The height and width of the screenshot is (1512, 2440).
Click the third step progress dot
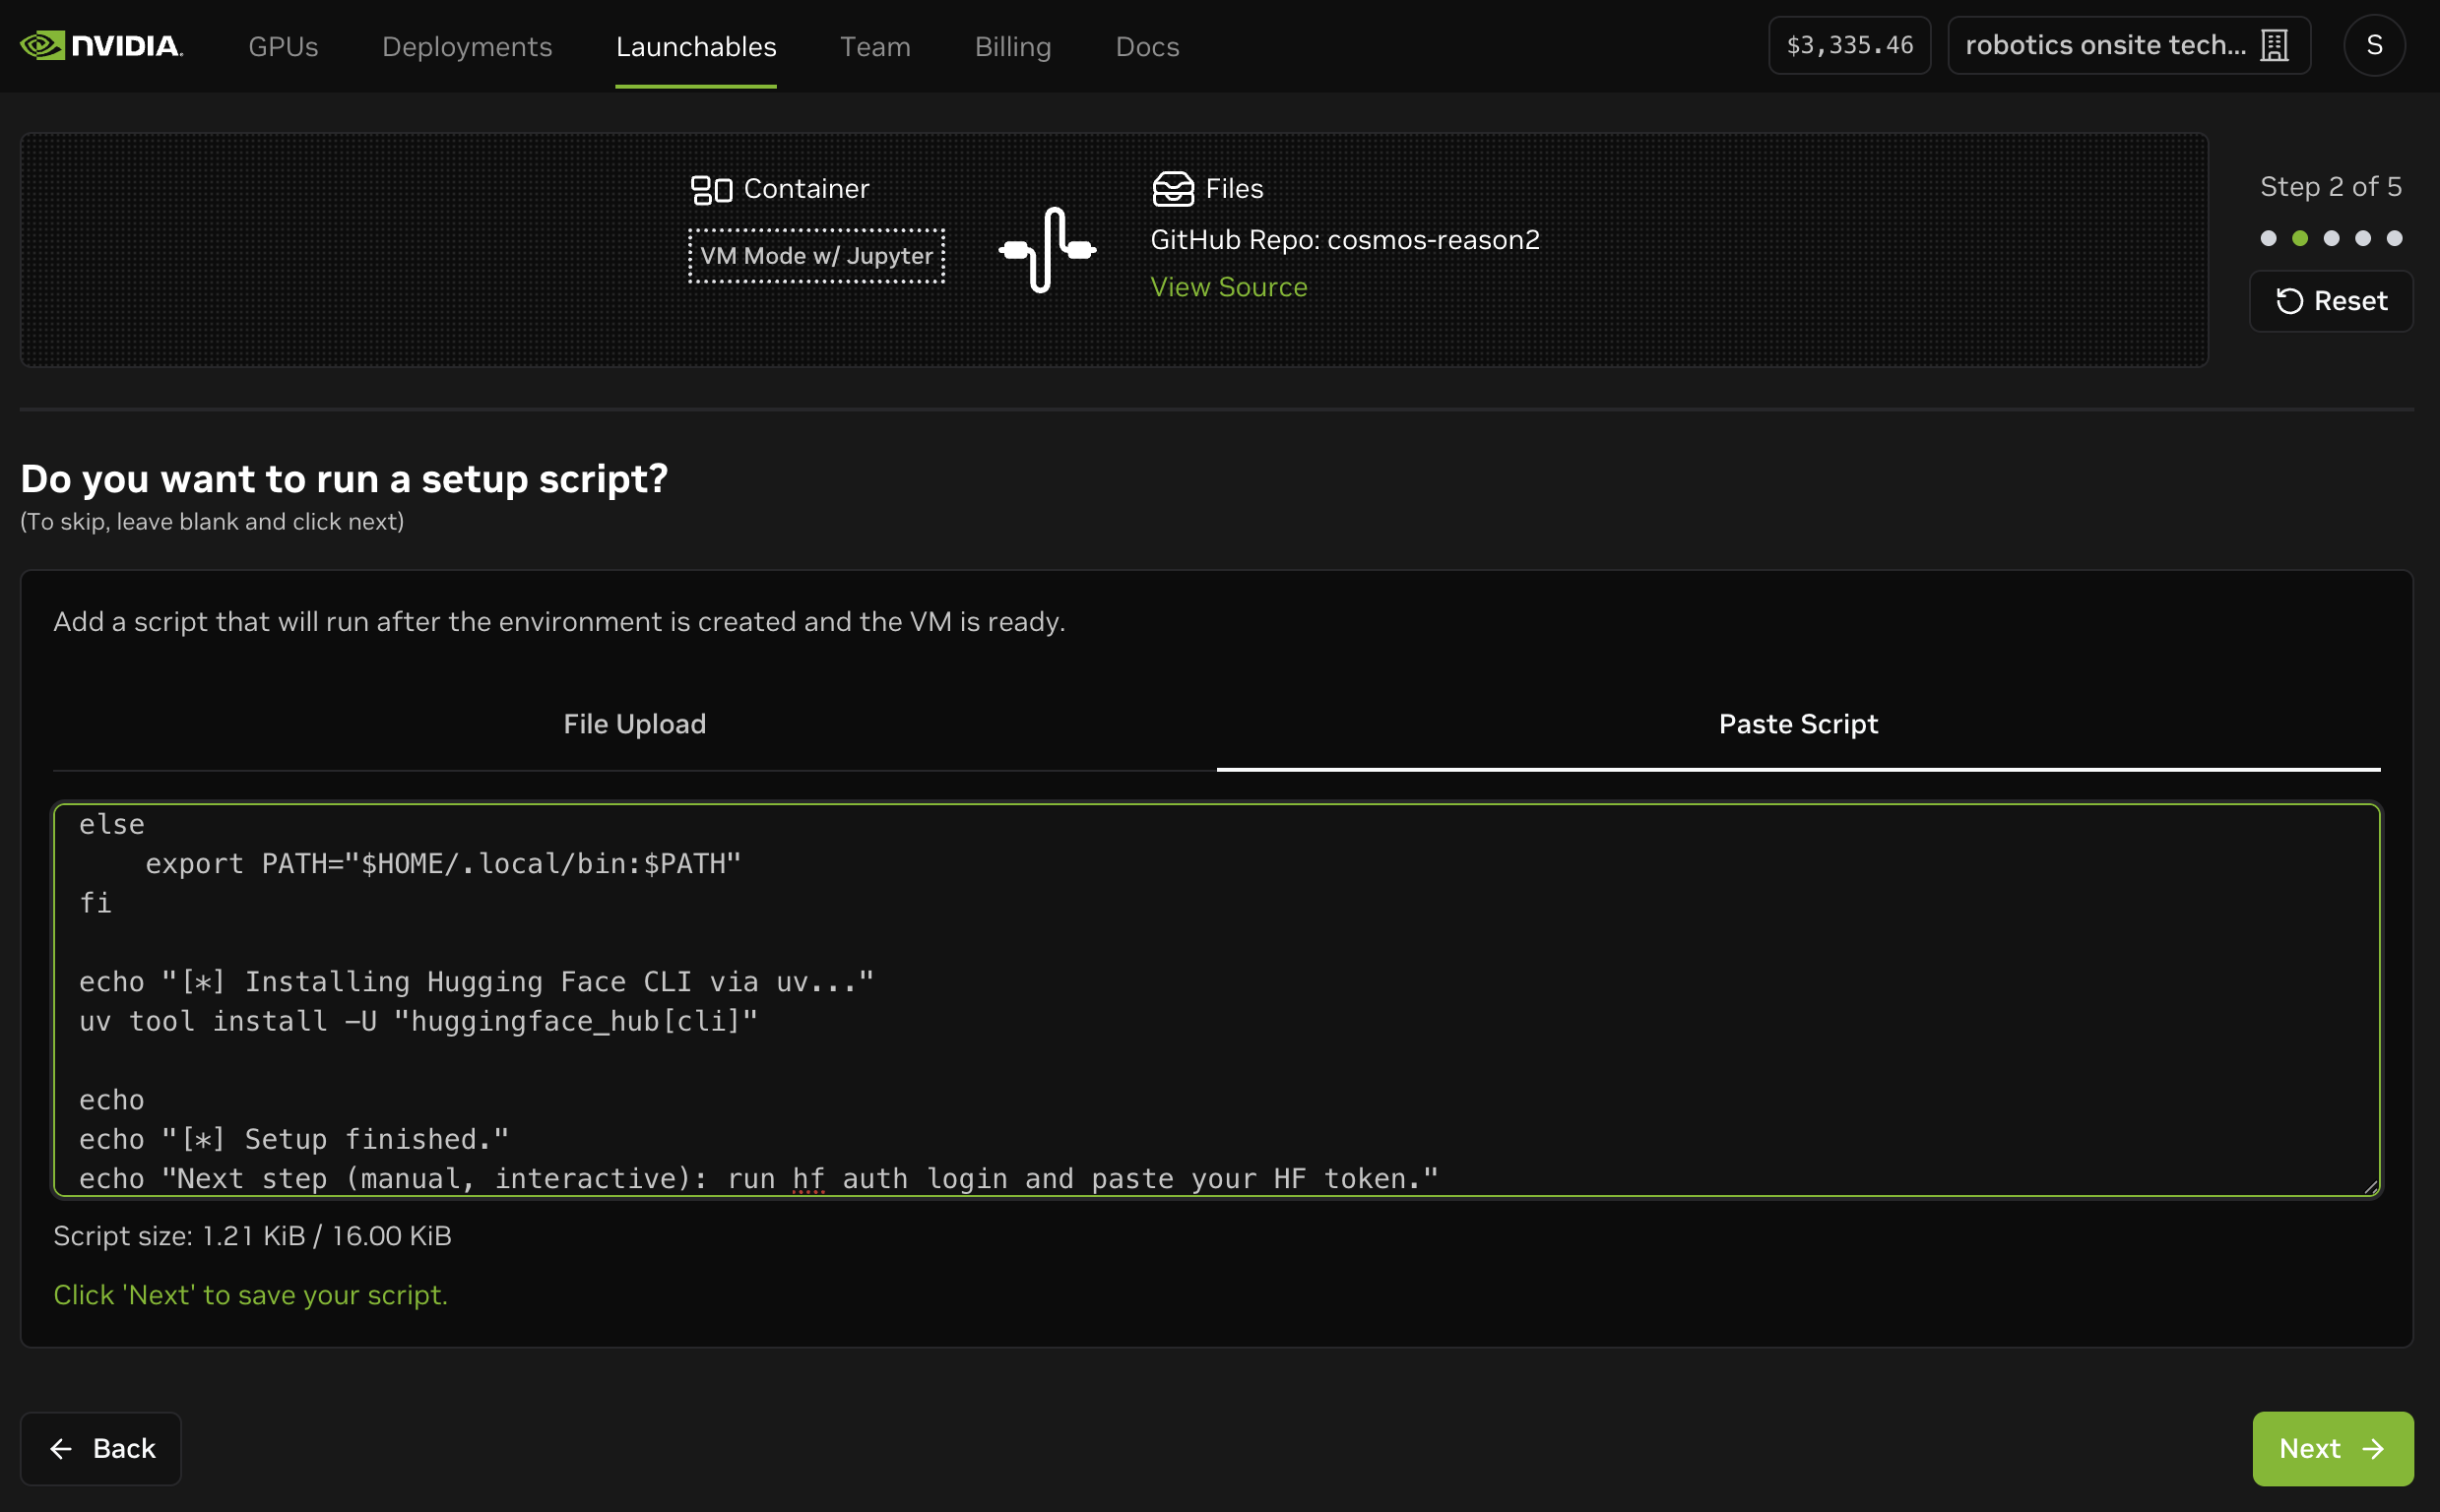click(x=2331, y=238)
